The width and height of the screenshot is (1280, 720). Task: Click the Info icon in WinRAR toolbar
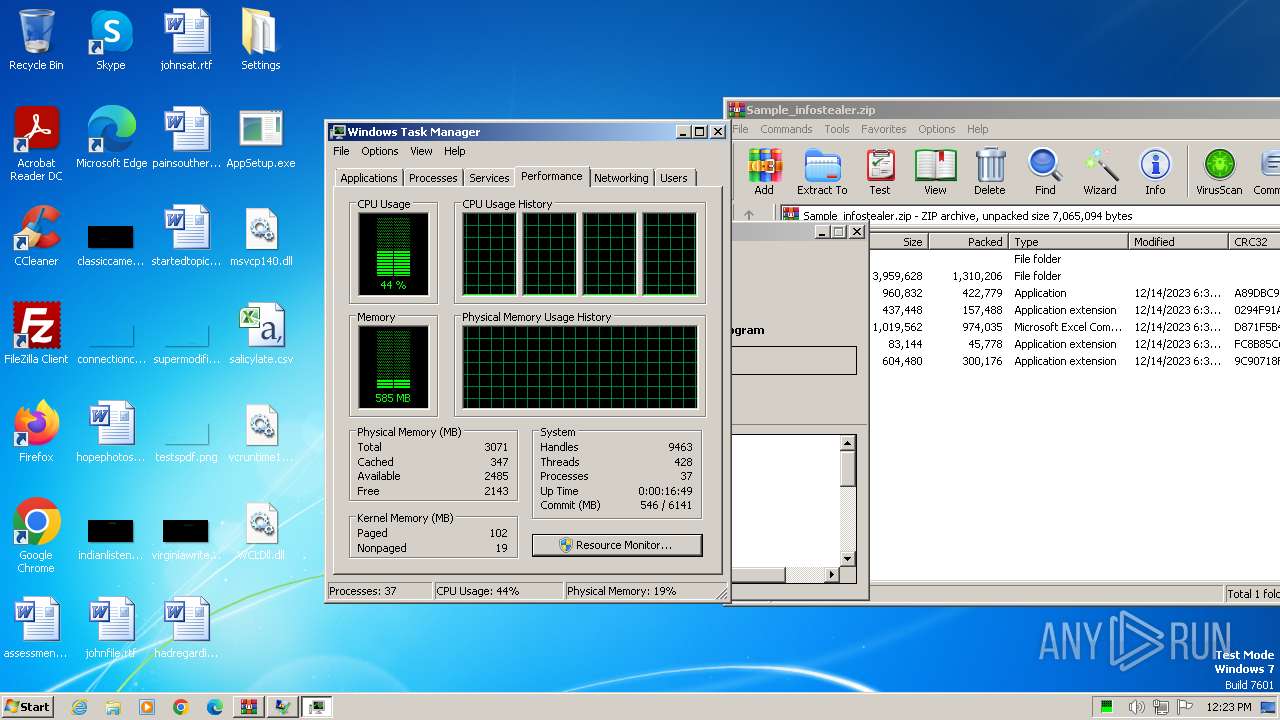click(1155, 172)
